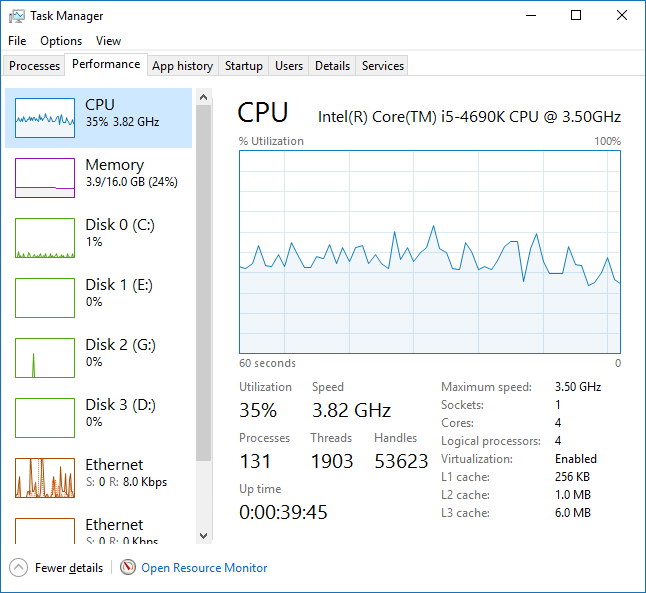Screen dimensions: 646x593
Task: Switch to the App history tab
Action: tap(183, 66)
